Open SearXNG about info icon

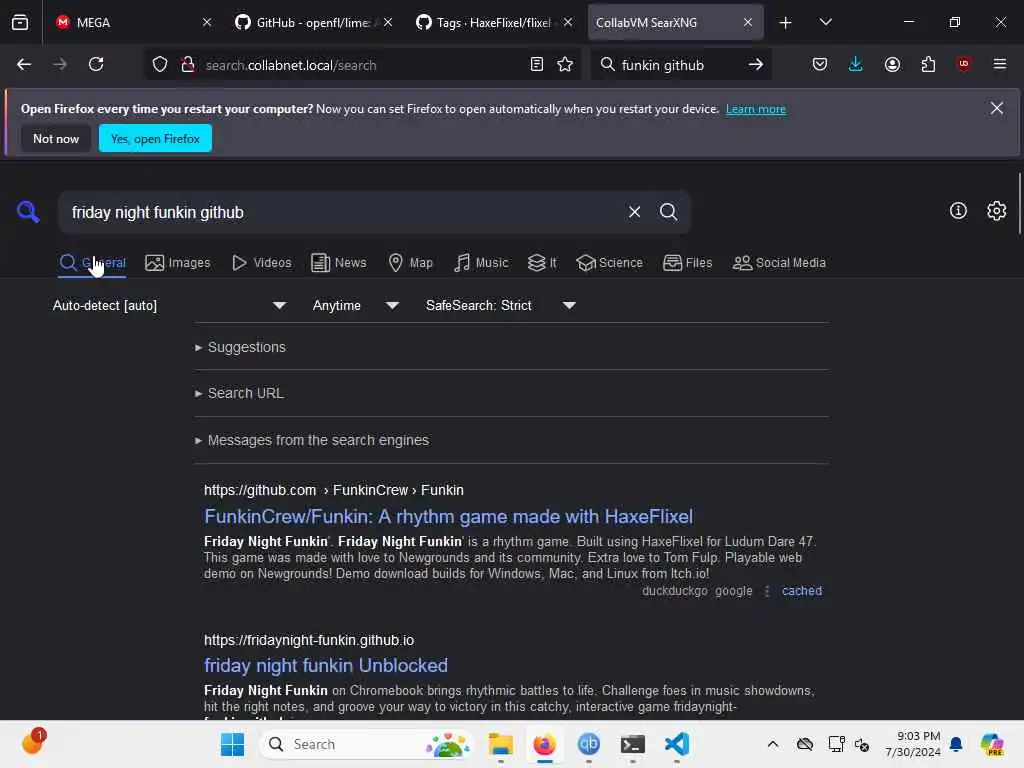pos(957,210)
